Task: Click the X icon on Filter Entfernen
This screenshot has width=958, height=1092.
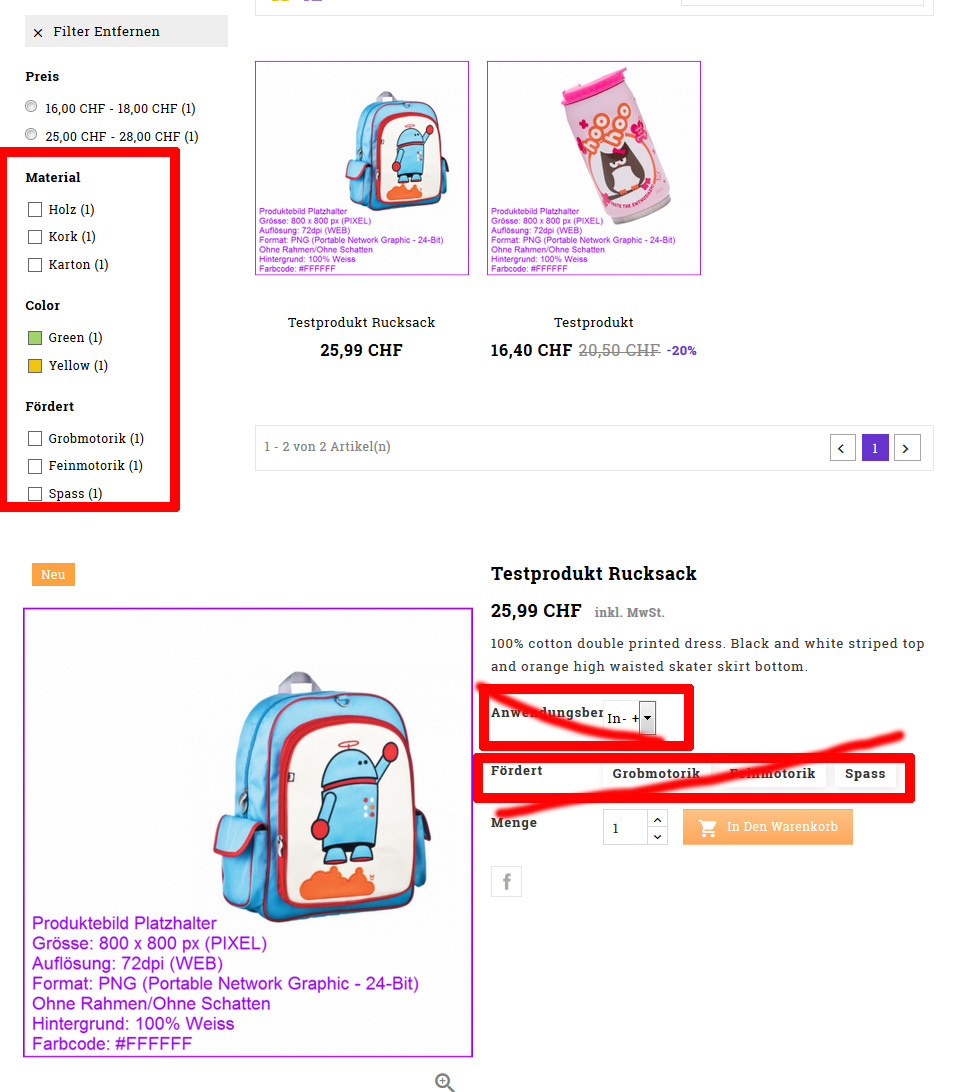Action: (38, 33)
